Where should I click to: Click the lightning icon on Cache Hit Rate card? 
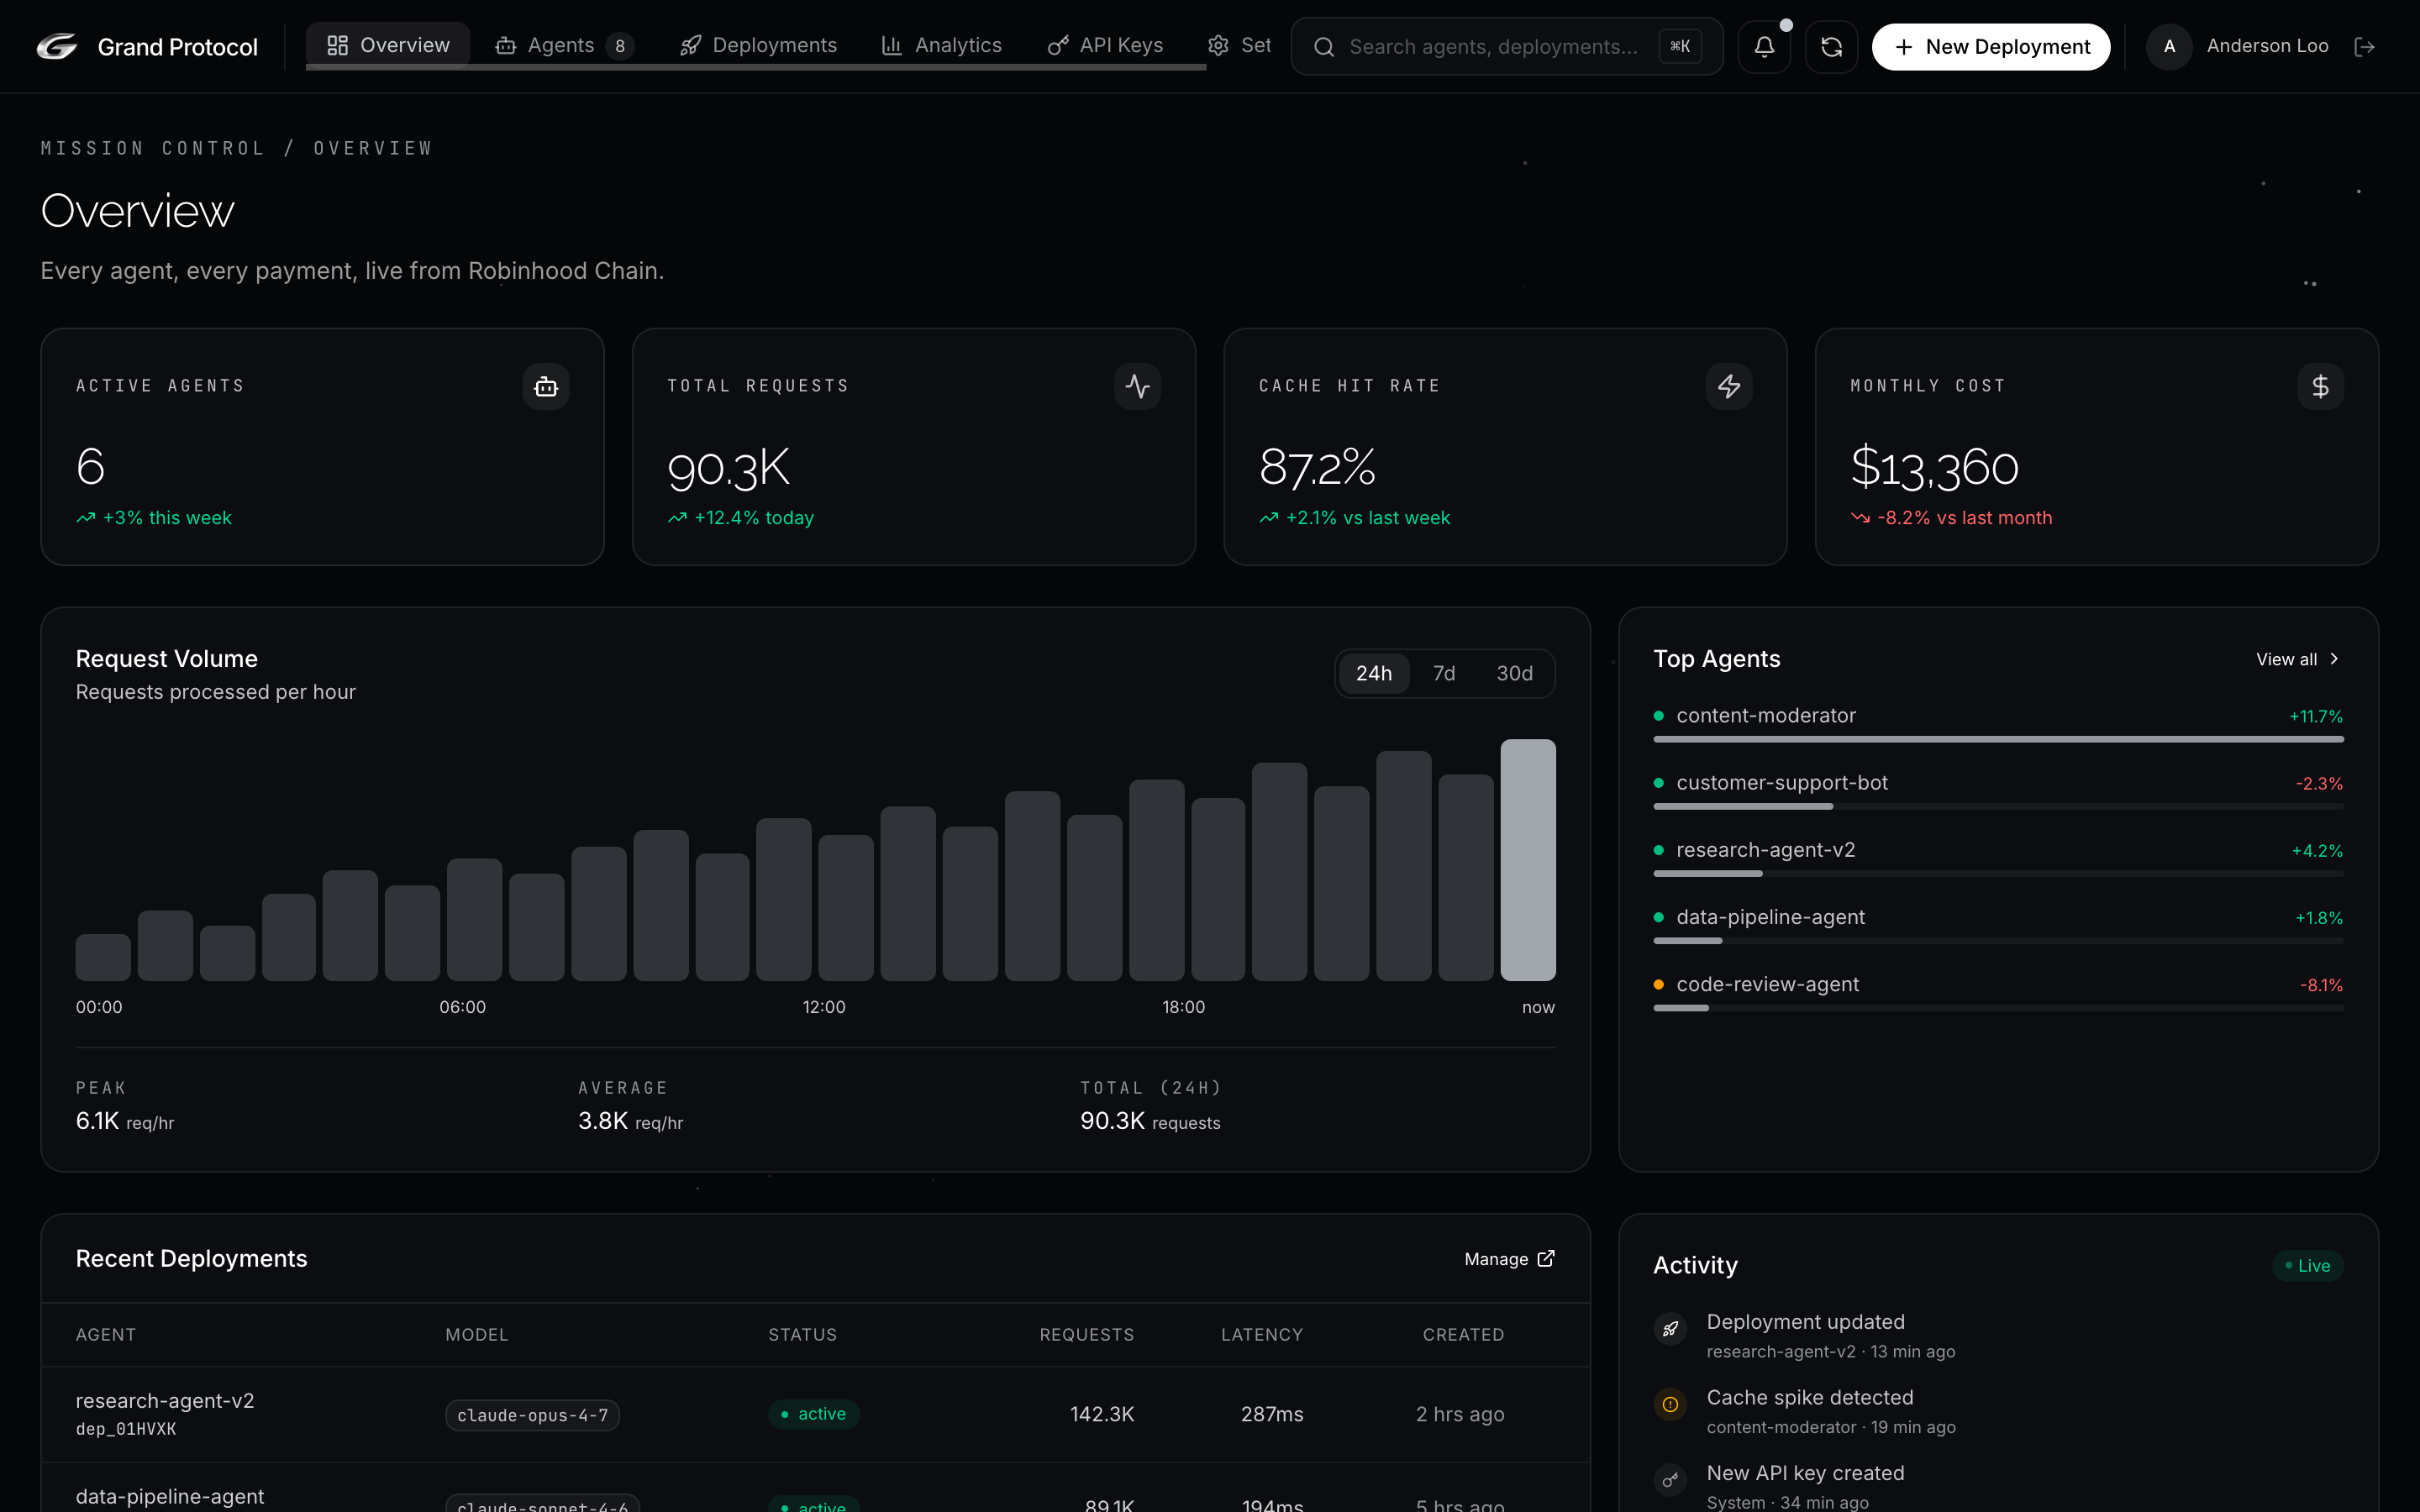[1729, 387]
